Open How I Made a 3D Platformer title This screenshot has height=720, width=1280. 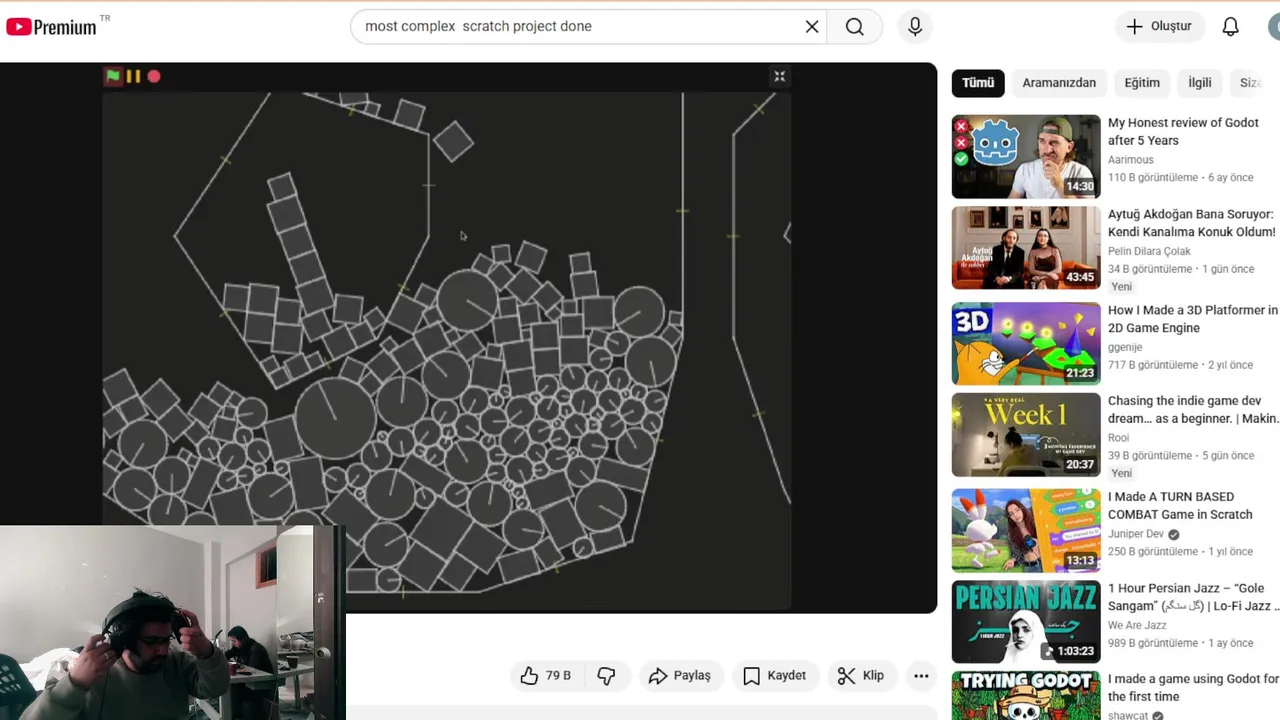click(x=1193, y=319)
